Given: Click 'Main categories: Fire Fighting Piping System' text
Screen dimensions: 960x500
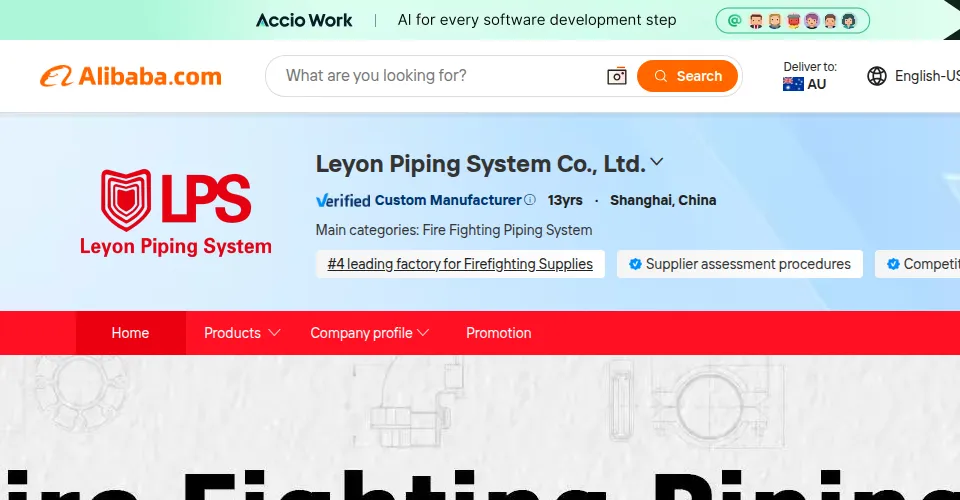Looking at the screenshot, I should (x=454, y=230).
